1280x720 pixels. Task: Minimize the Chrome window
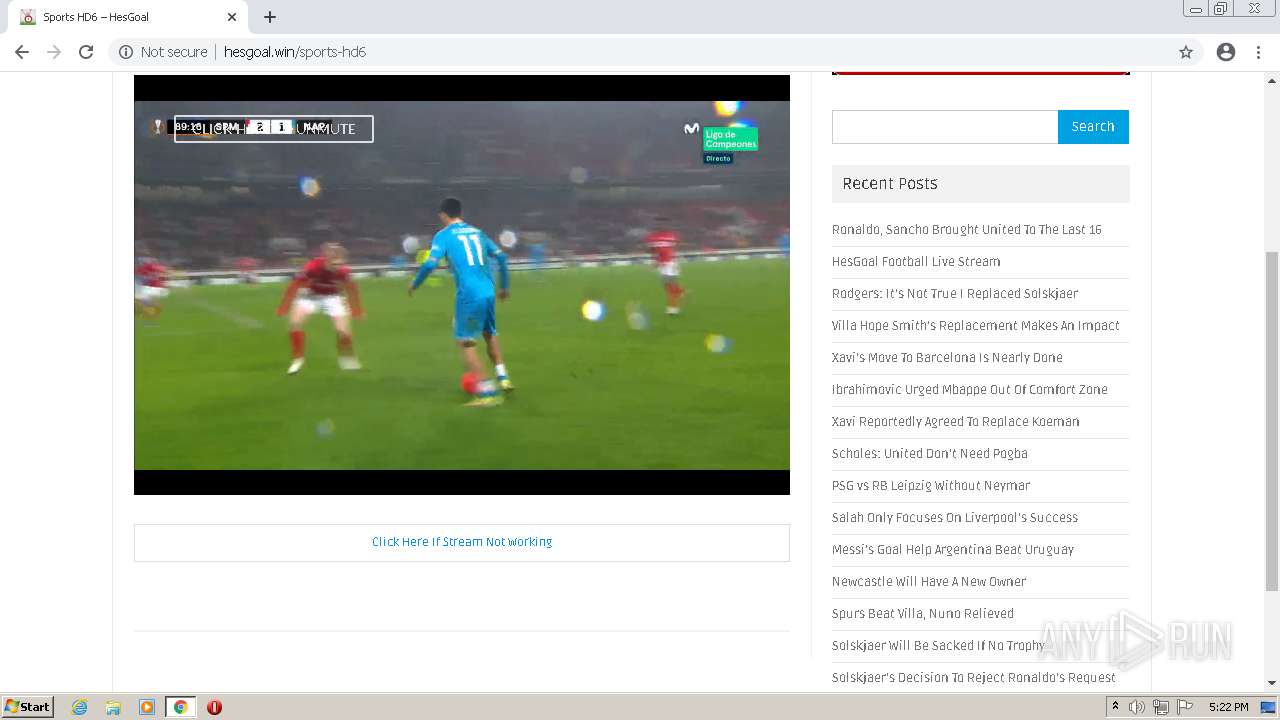coord(1196,8)
